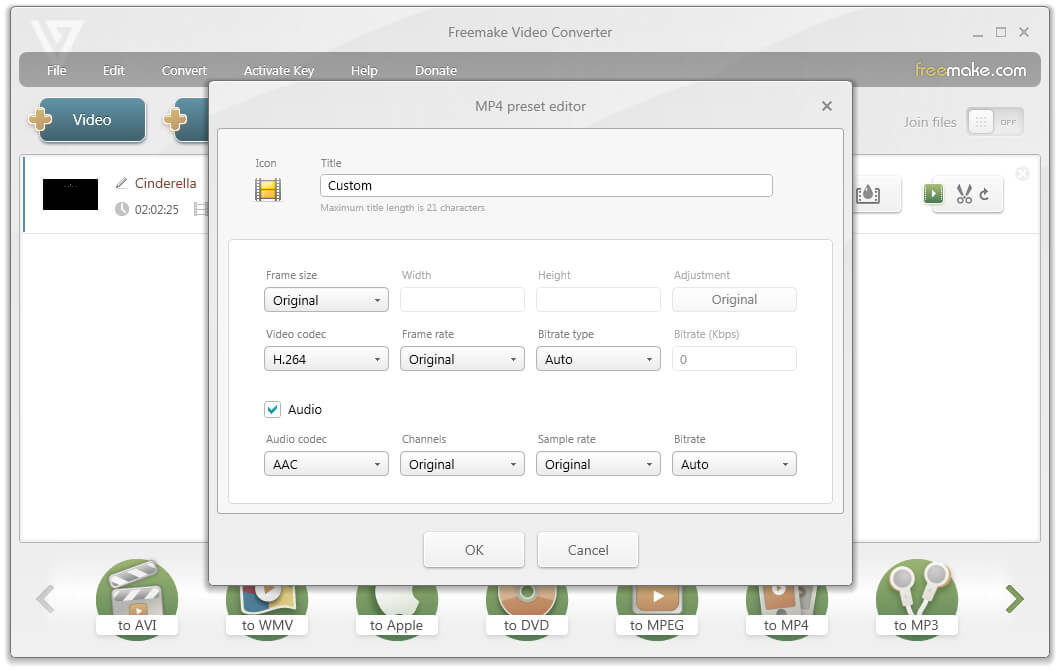Viewport: 1060px width, 670px height.
Task: Open the Convert menu
Action: tap(184, 70)
